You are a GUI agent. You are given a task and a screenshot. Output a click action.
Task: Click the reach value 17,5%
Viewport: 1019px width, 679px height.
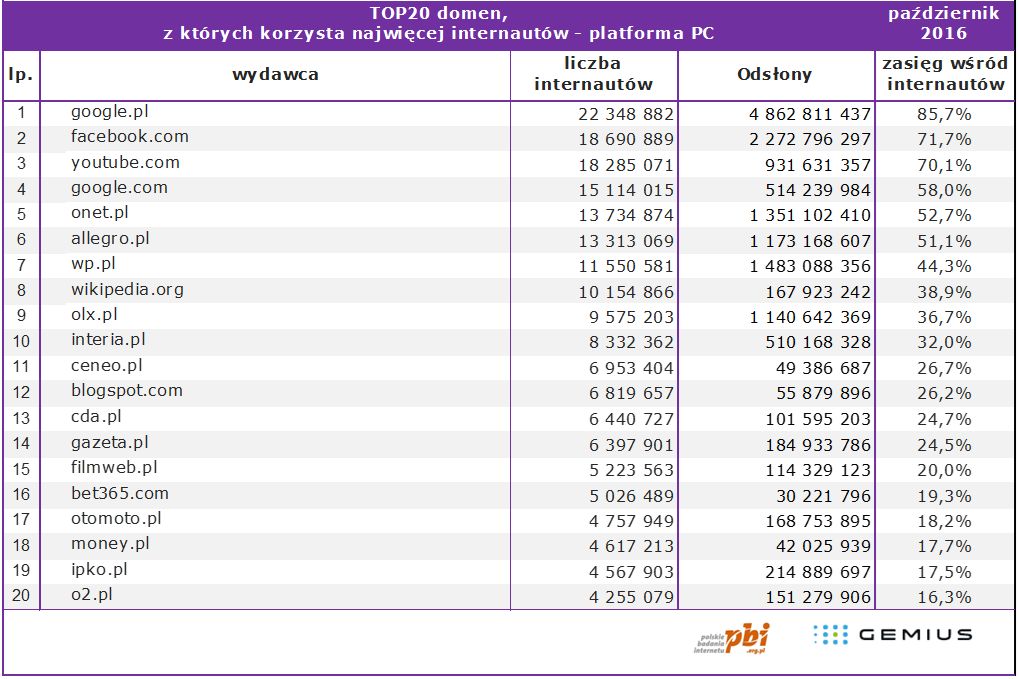944,572
